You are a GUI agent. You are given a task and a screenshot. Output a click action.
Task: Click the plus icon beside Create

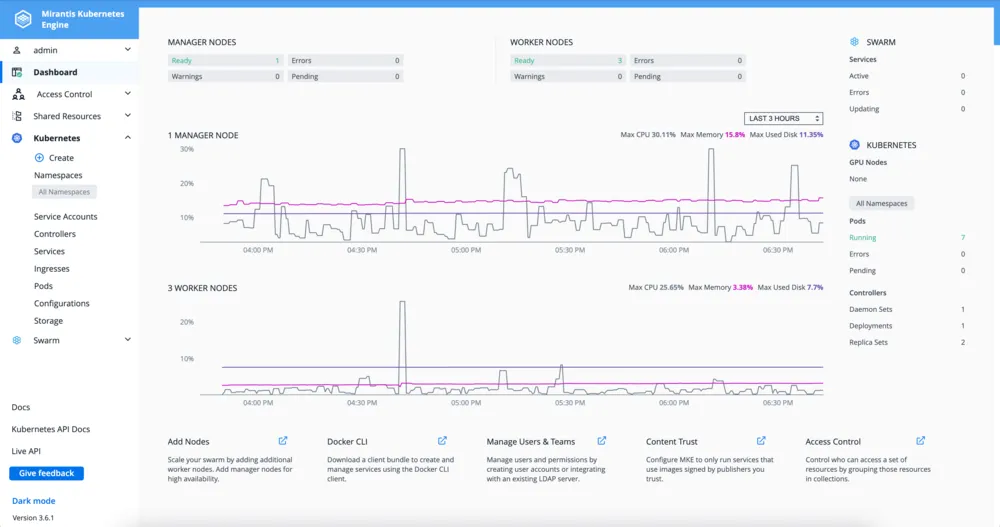coord(39,158)
